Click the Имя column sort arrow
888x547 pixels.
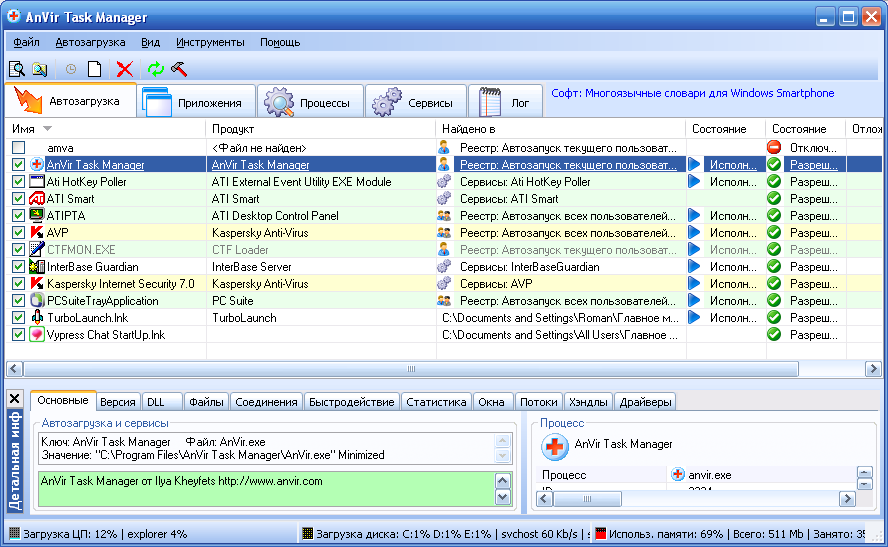pos(48,129)
